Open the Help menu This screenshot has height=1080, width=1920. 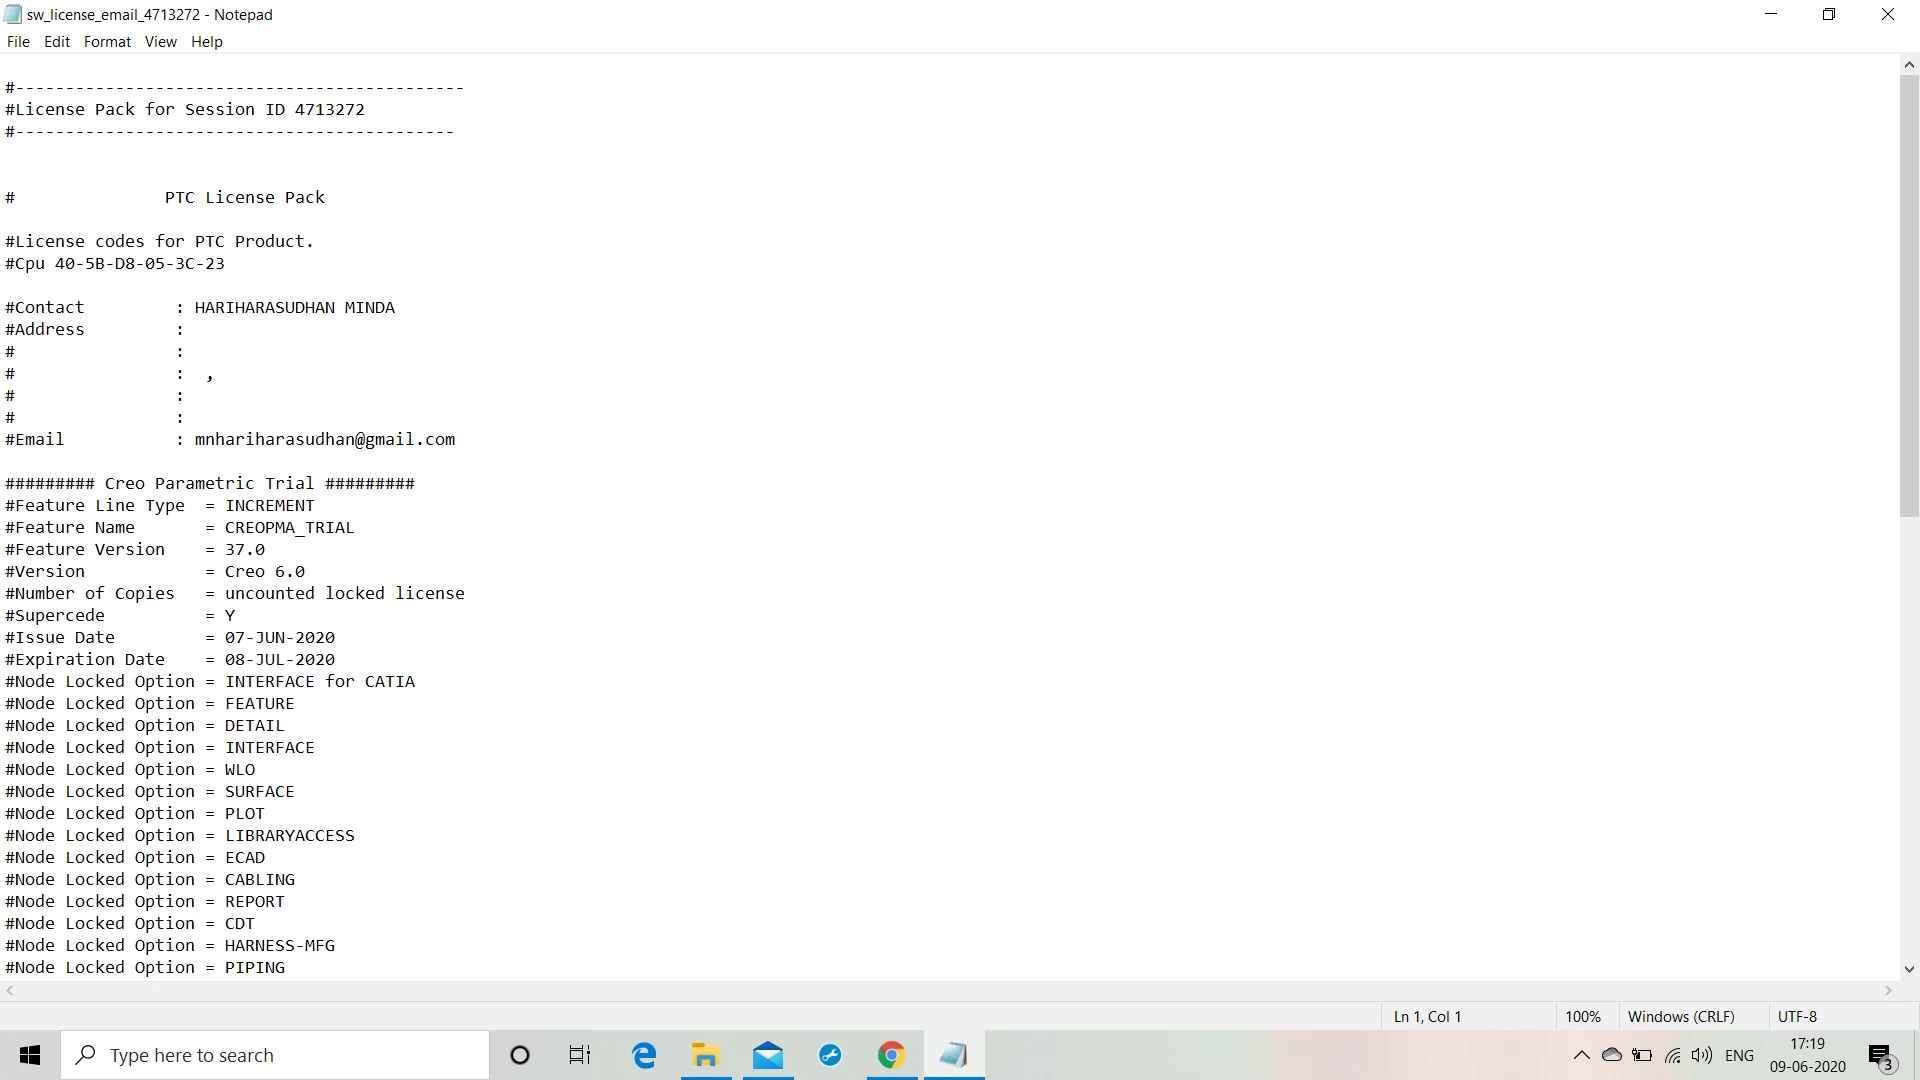[x=207, y=42]
